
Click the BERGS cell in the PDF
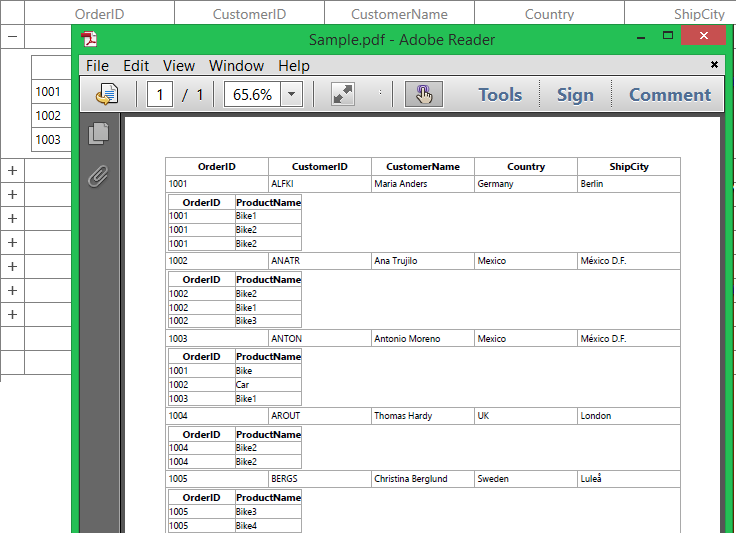pos(320,479)
